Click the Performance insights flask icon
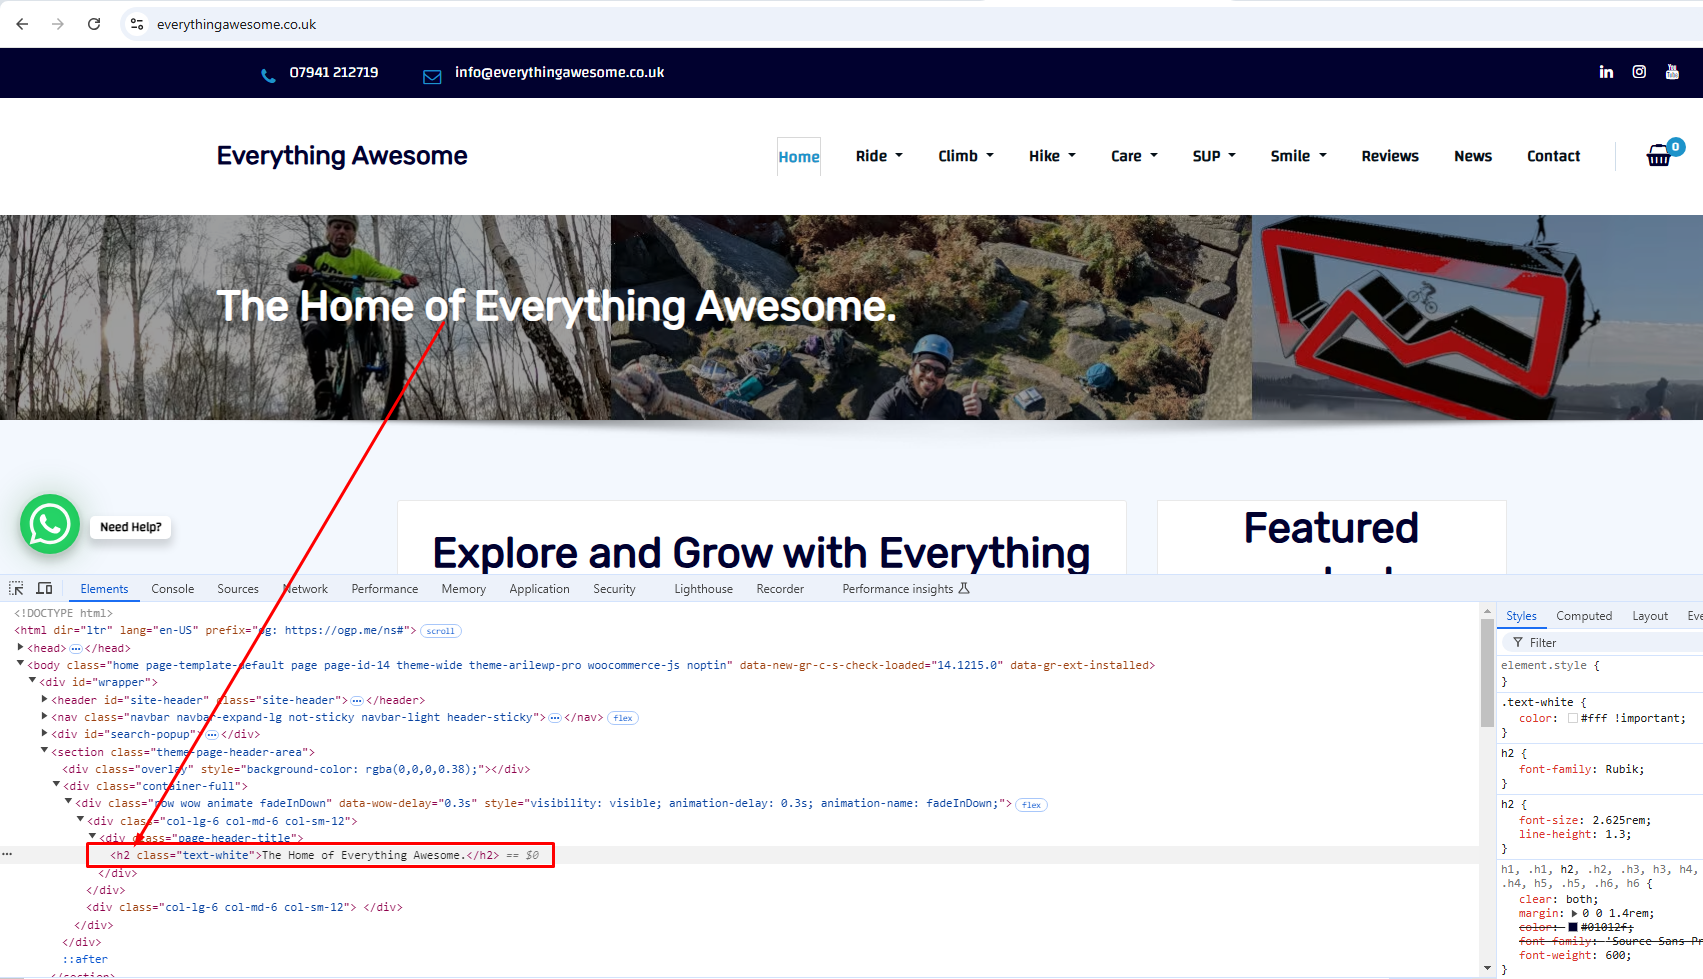The width and height of the screenshot is (1703, 979). [964, 588]
